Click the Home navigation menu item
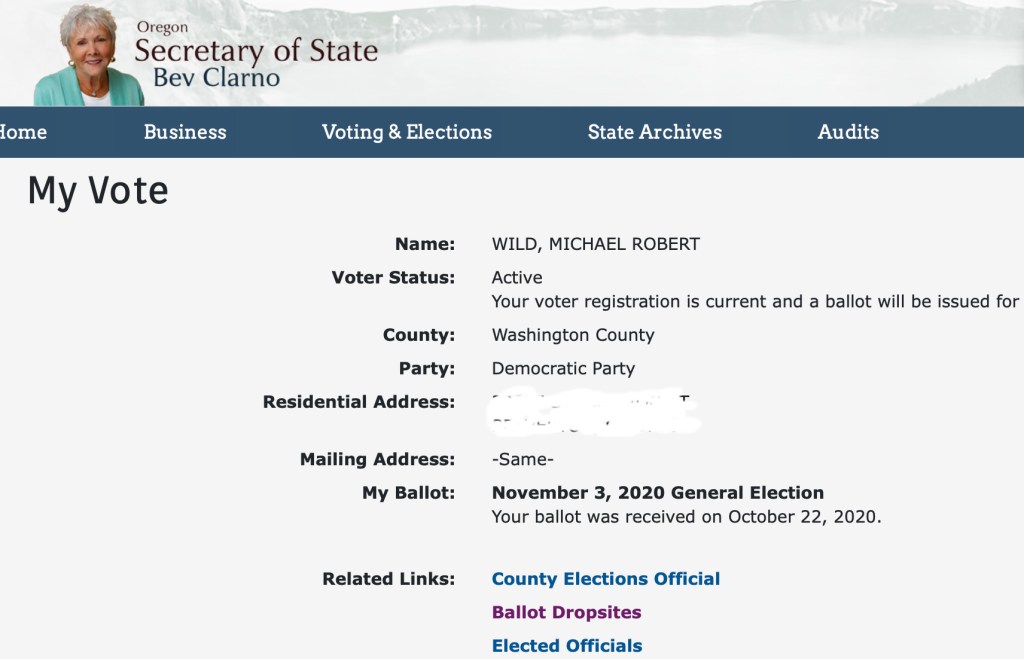 [22, 132]
